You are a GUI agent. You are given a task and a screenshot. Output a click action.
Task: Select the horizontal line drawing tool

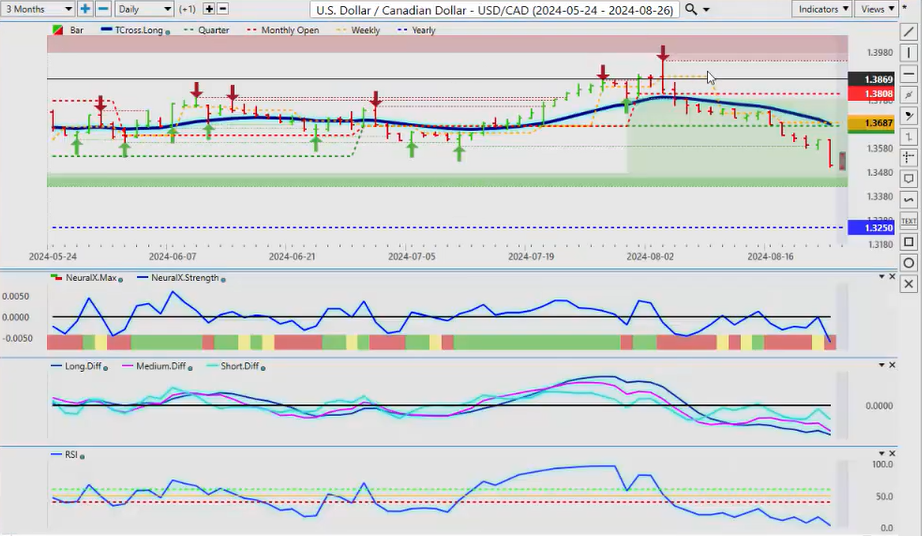point(908,73)
